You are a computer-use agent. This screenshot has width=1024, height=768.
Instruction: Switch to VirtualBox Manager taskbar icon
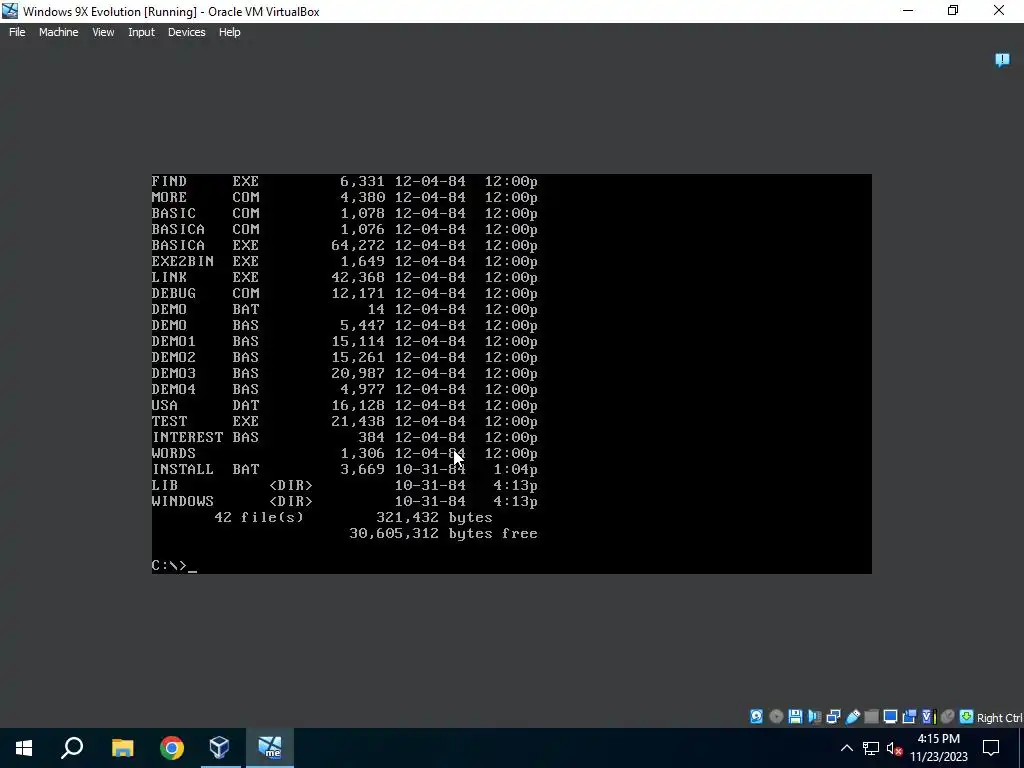[220, 748]
